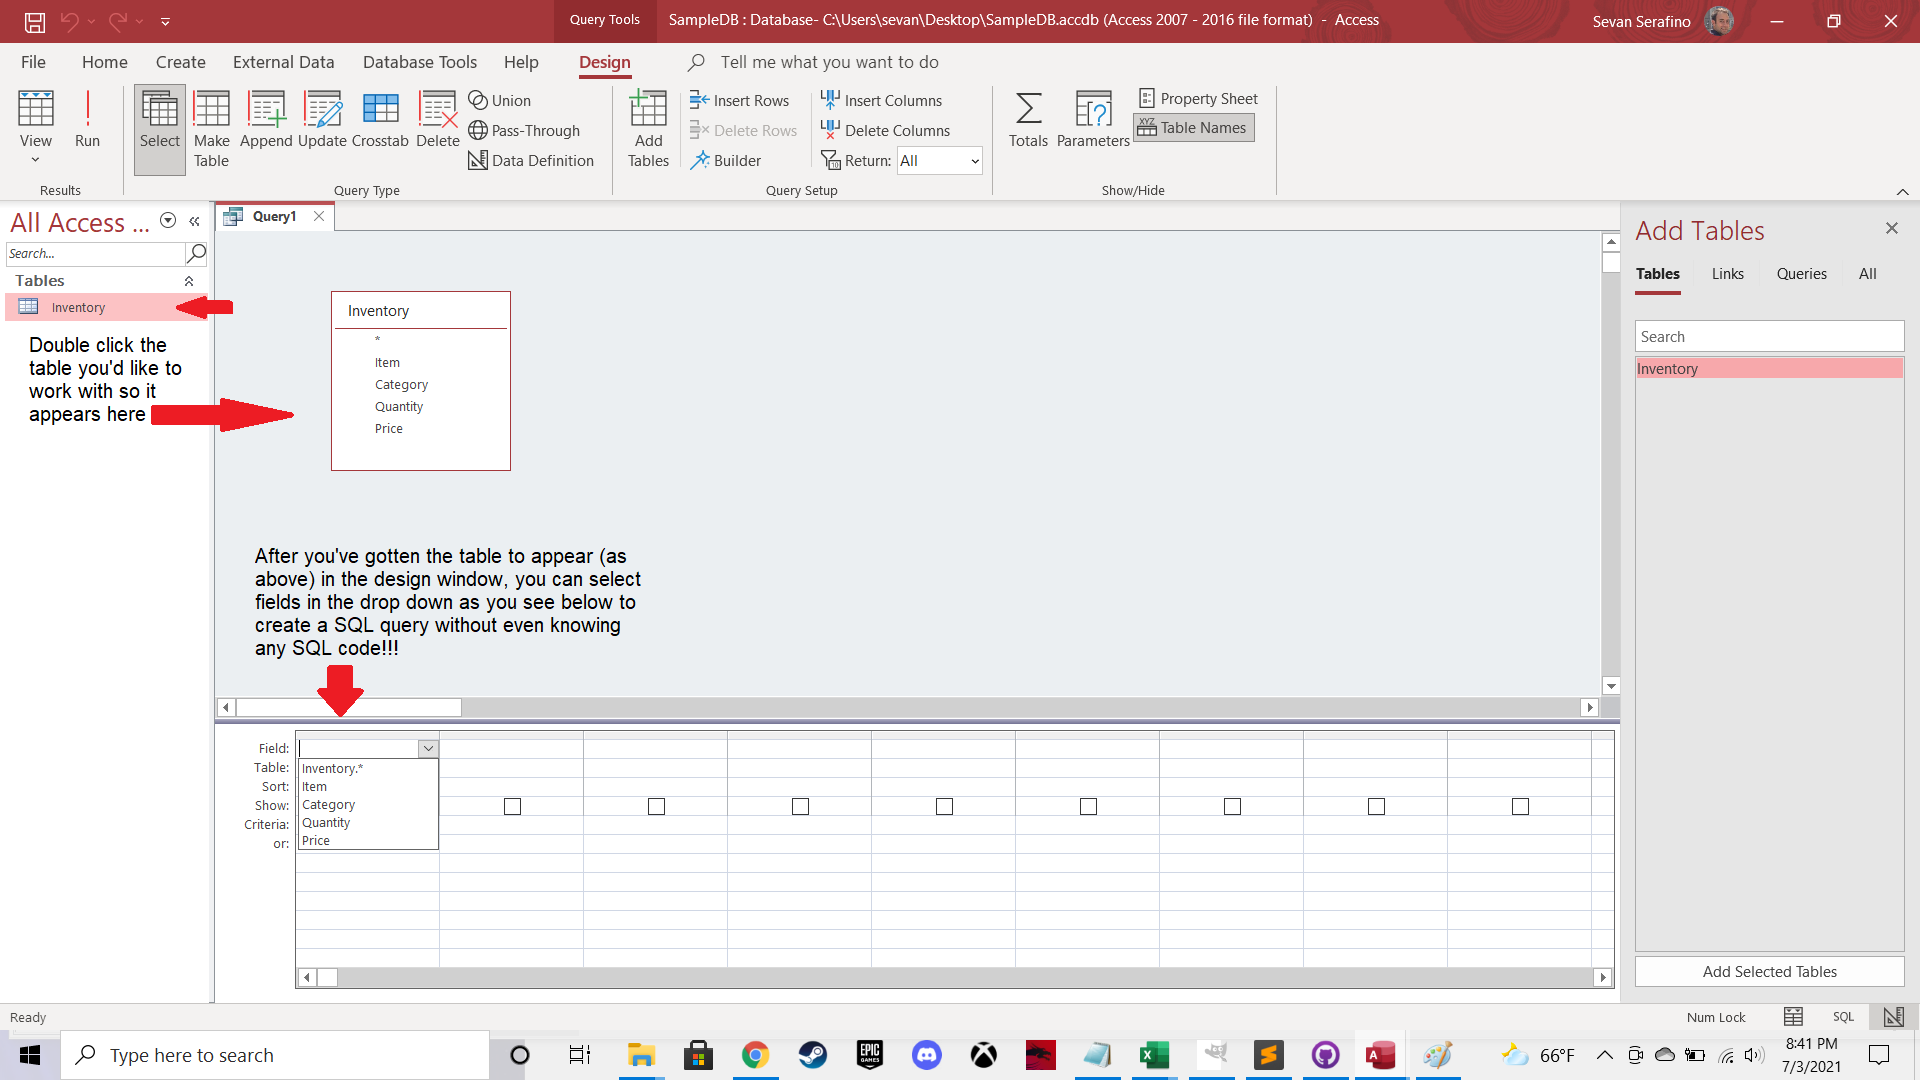Check the Show box in seventh grid column

pyautogui.click(x=1232, y=806)
